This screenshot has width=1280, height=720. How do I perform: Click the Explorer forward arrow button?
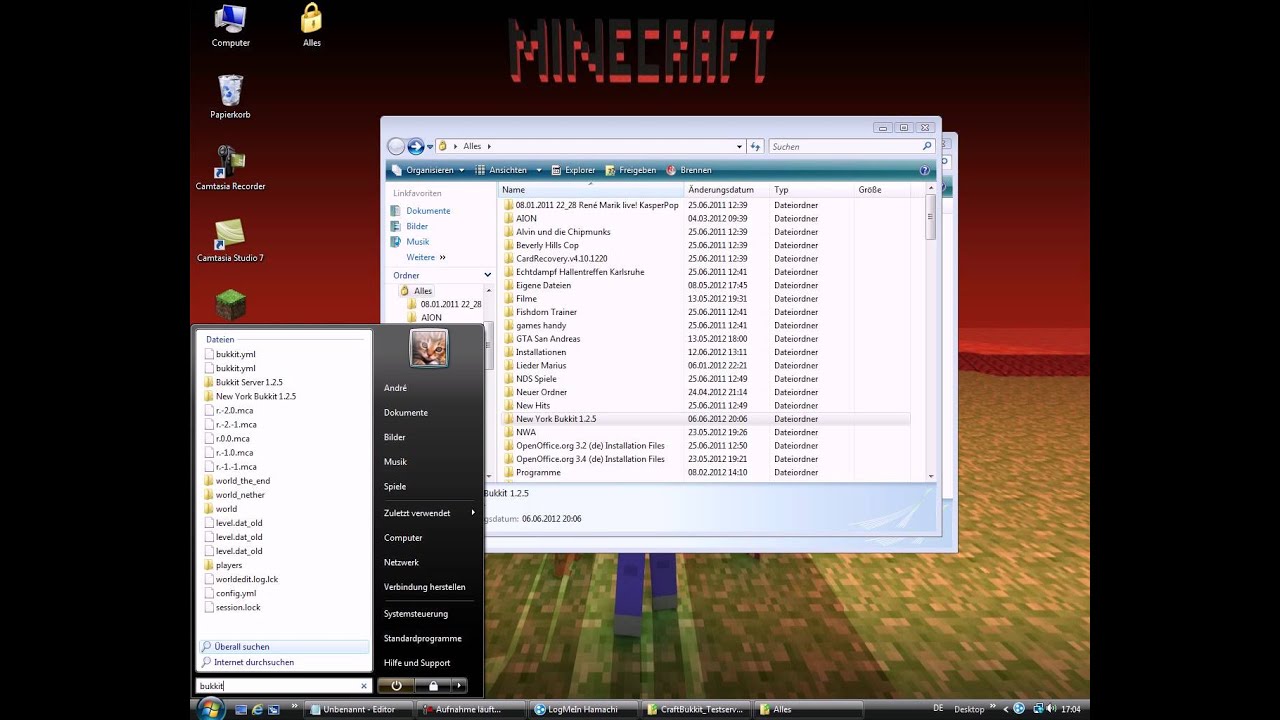click(x=415, y=147)
